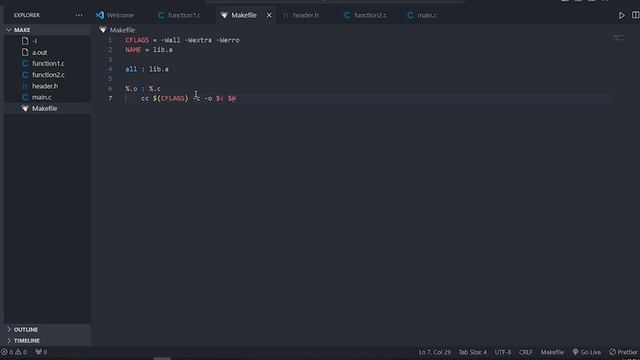The height and width of the screenshot is (360, 640).
Task: Close the Makefile tab
Action: click(x=269, y=15)
